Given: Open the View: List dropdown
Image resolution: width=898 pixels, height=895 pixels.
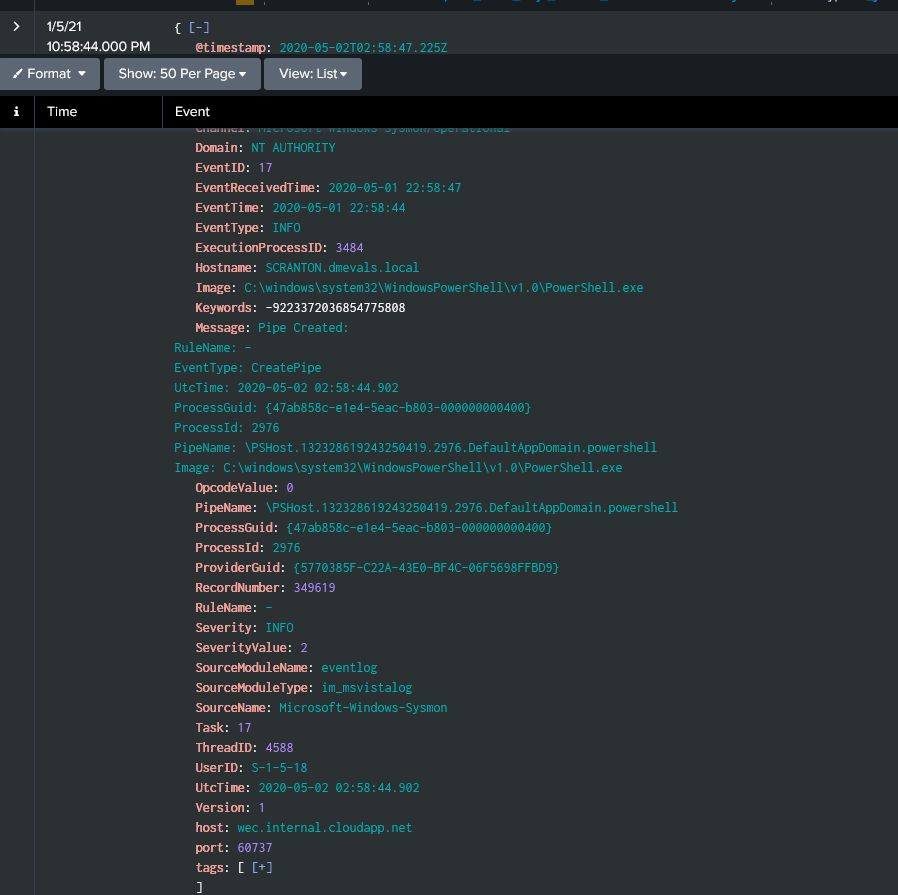Looking at the screenshot, I should (x=313, y=74).
